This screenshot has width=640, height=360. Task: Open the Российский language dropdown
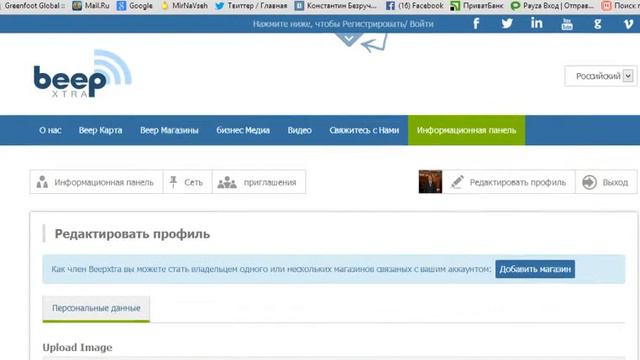601,76
